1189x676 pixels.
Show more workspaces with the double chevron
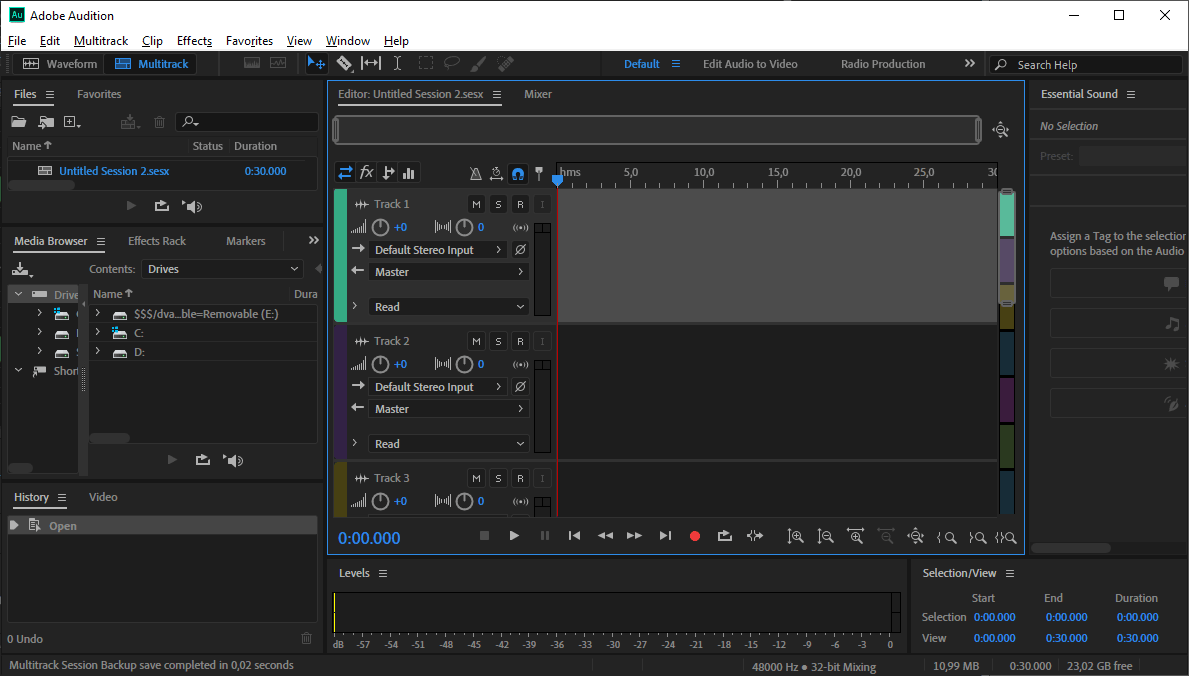pyautogui.click(x=970, y=64)
